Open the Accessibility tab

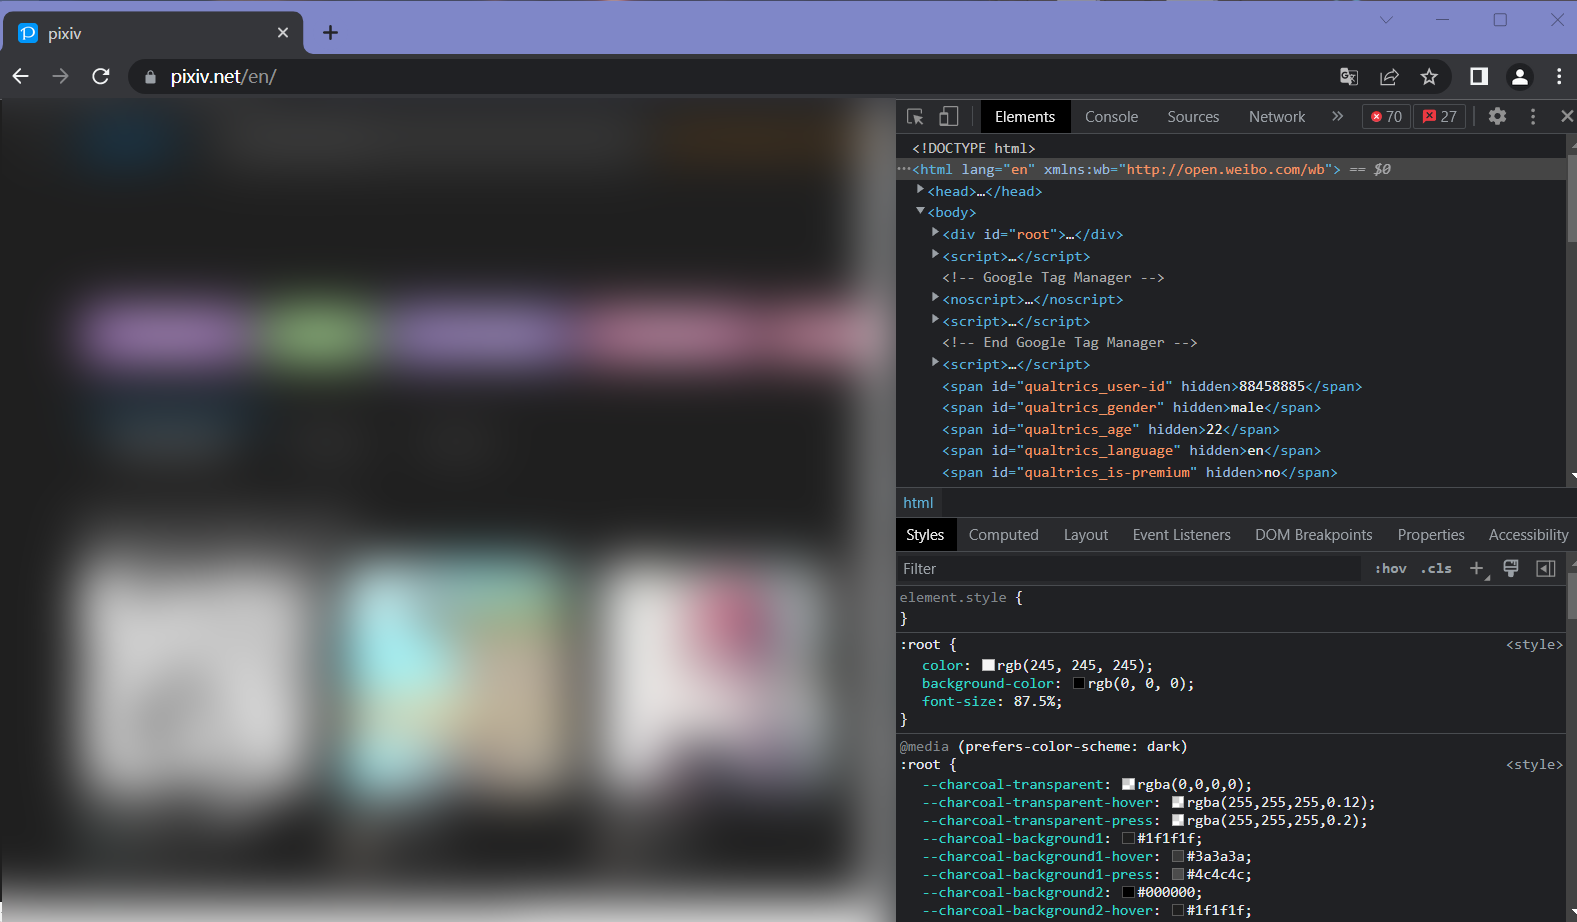click(x=1528, y=535)
